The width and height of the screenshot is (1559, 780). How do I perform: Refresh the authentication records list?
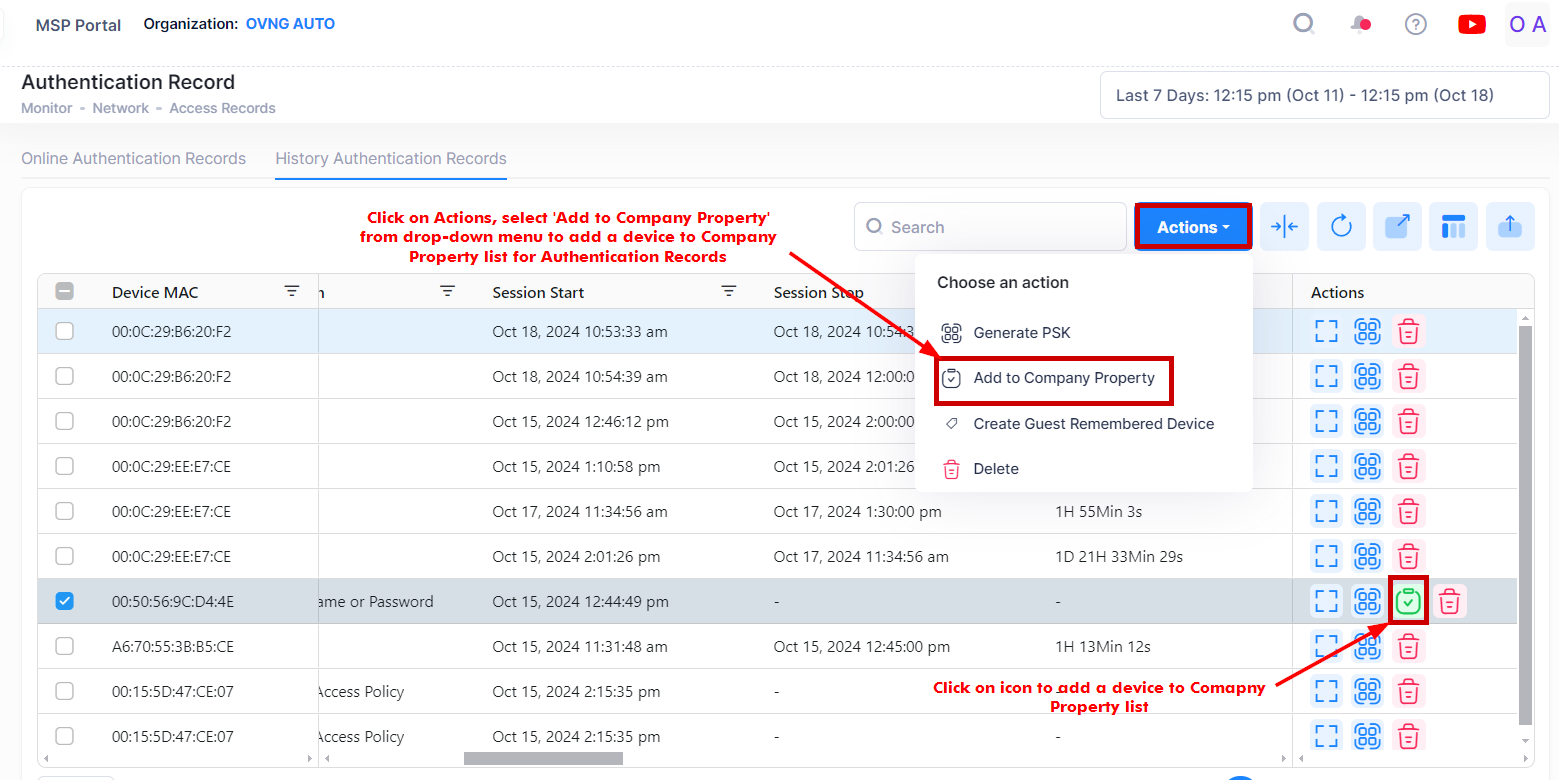point(1341,226)
